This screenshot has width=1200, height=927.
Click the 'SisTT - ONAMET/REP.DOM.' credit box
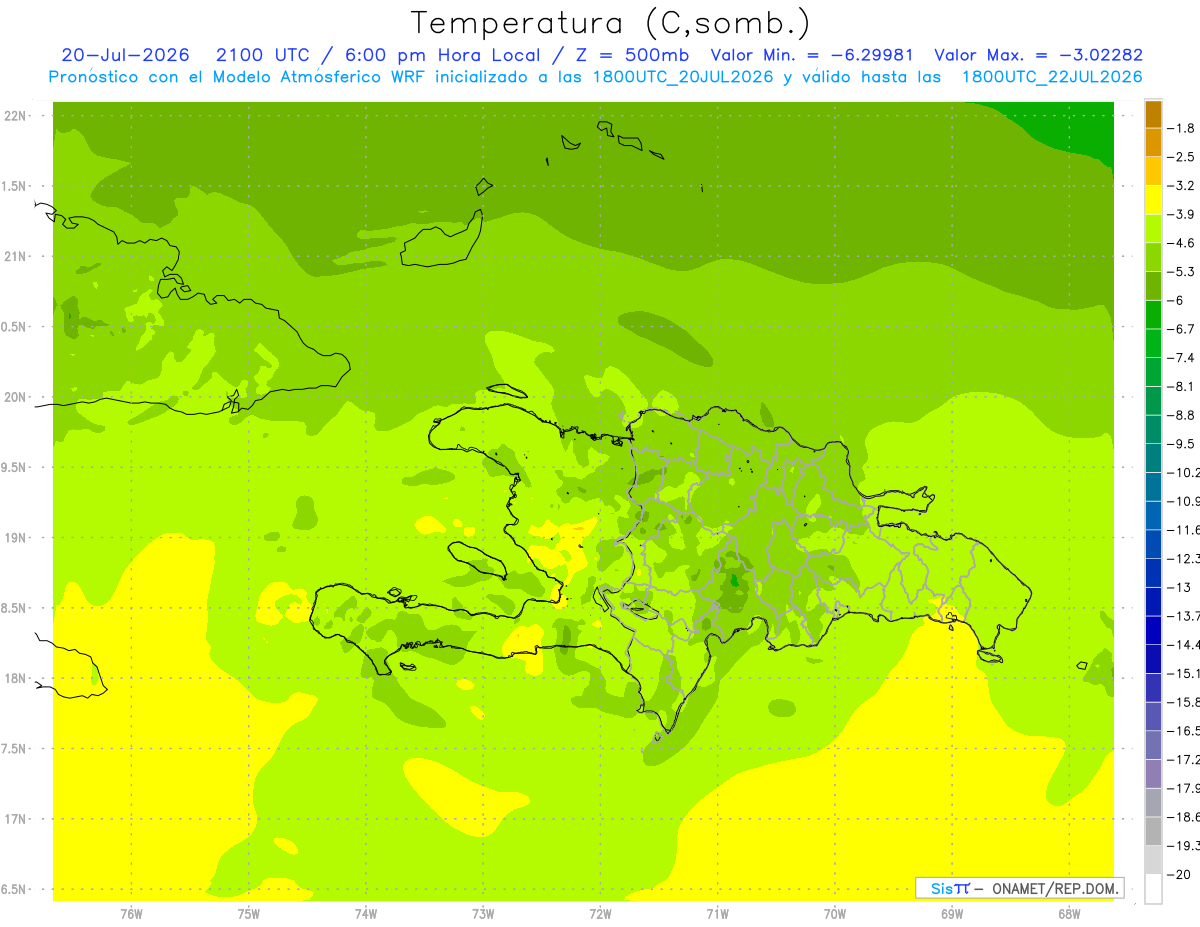(x=1019, y=888)
